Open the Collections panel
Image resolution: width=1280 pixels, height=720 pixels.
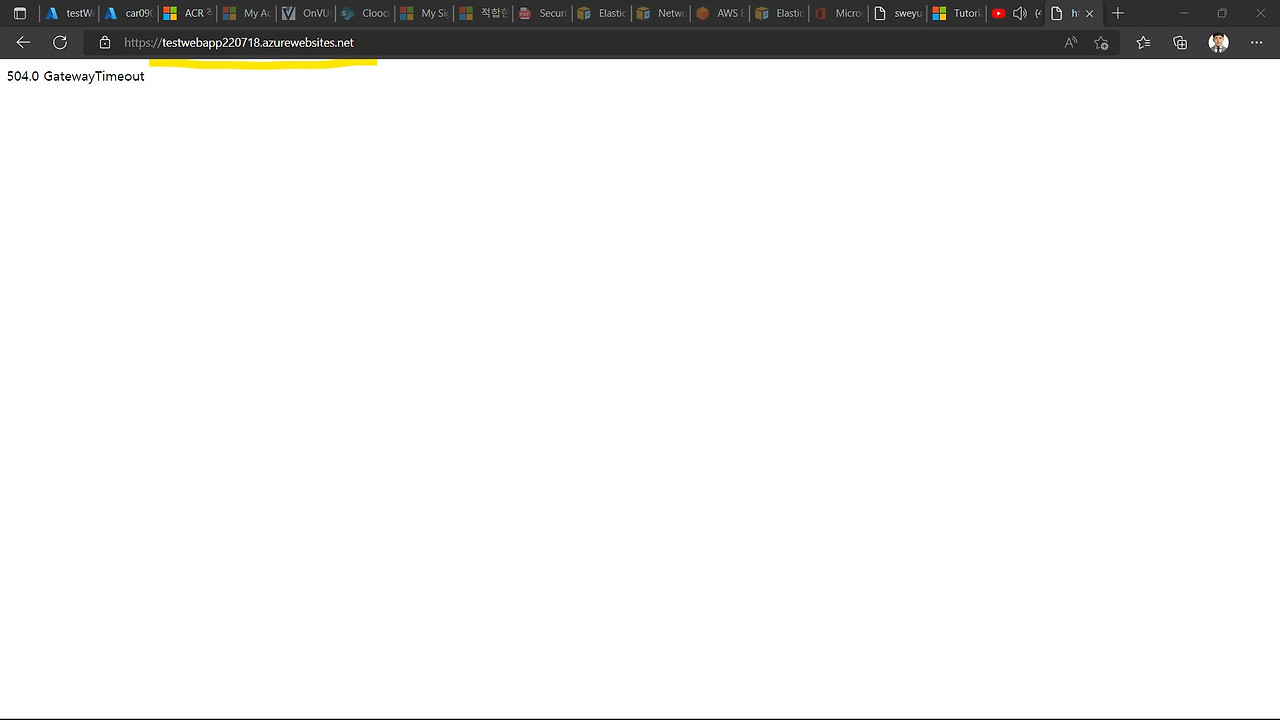point(1180,43)
